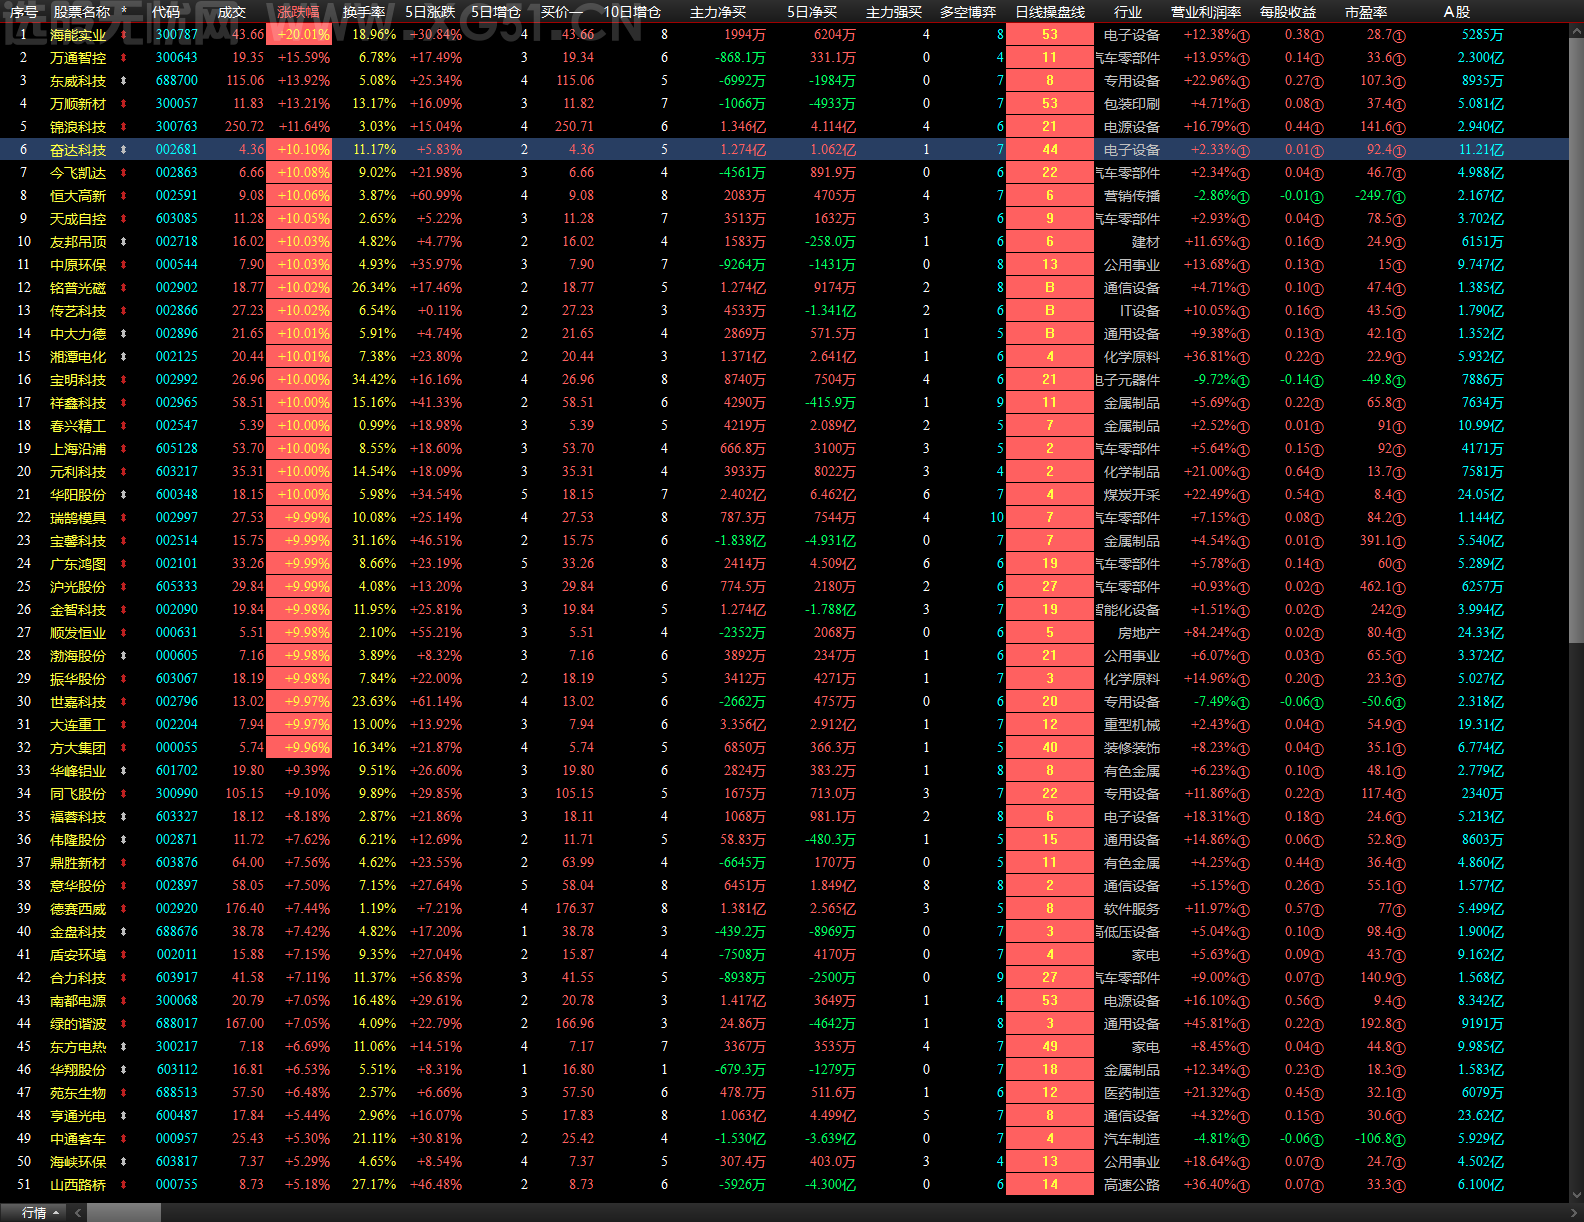Click the highlighted +20.01% change cell

pos(299,35)
